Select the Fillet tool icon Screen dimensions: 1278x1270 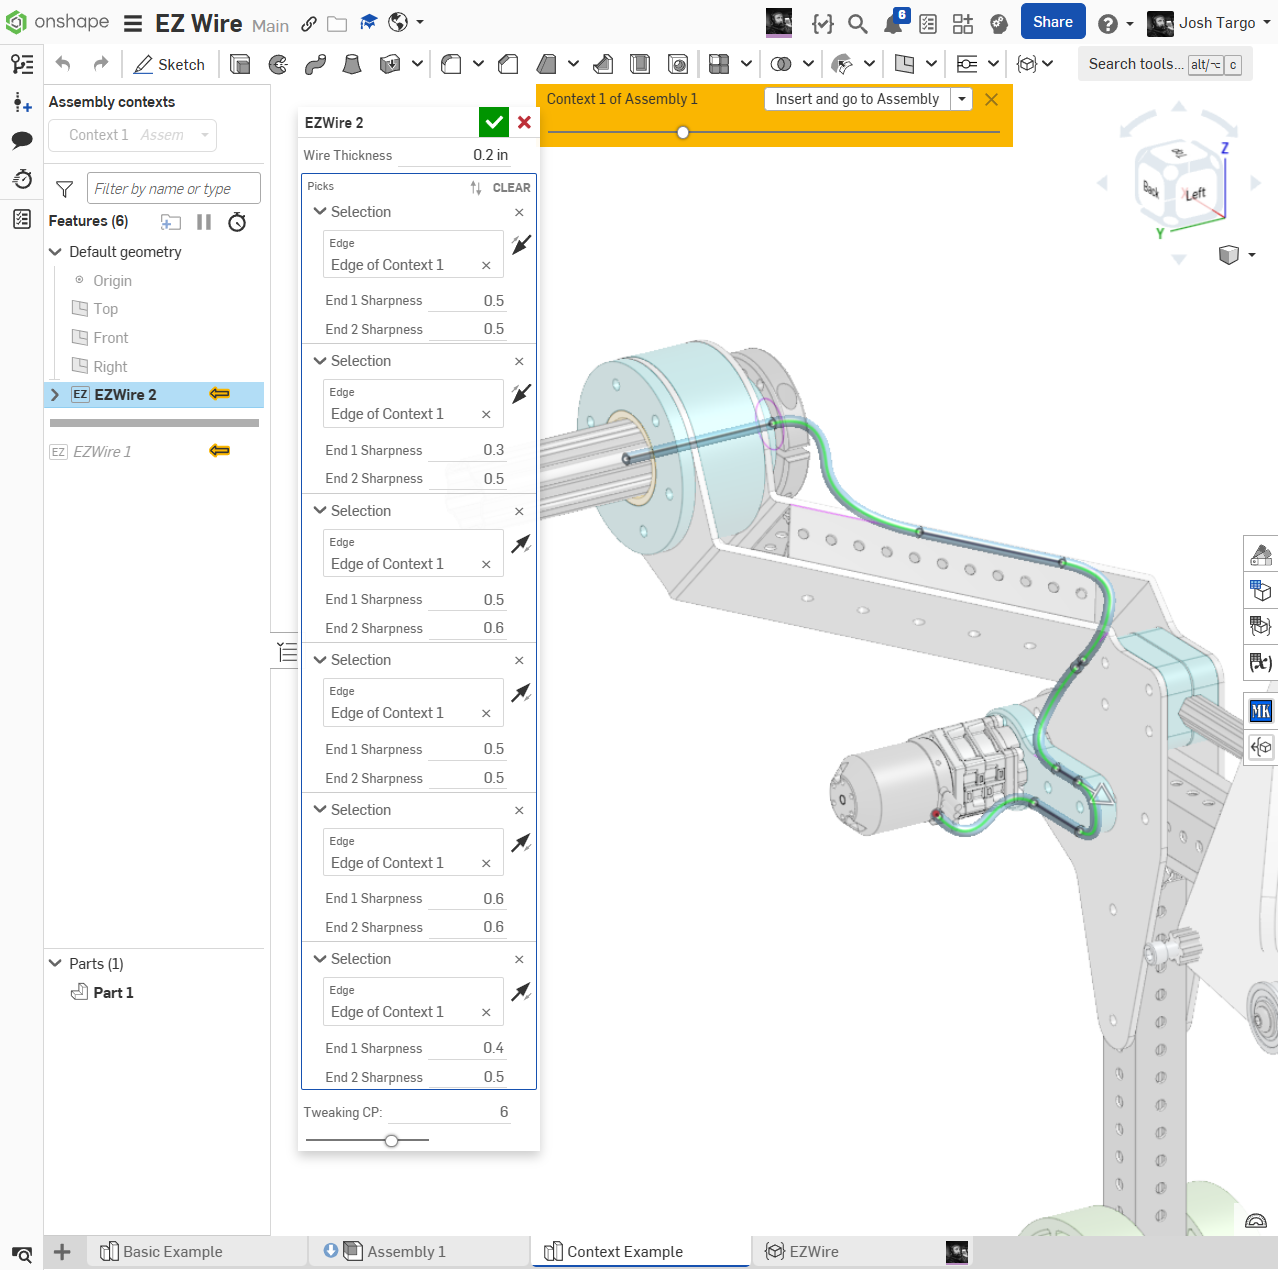(451, 64)
